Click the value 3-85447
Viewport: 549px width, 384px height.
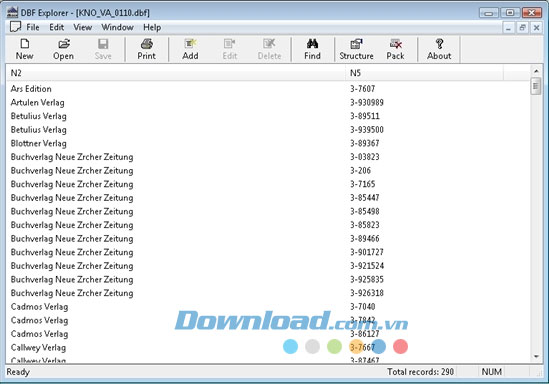[364, 198]
